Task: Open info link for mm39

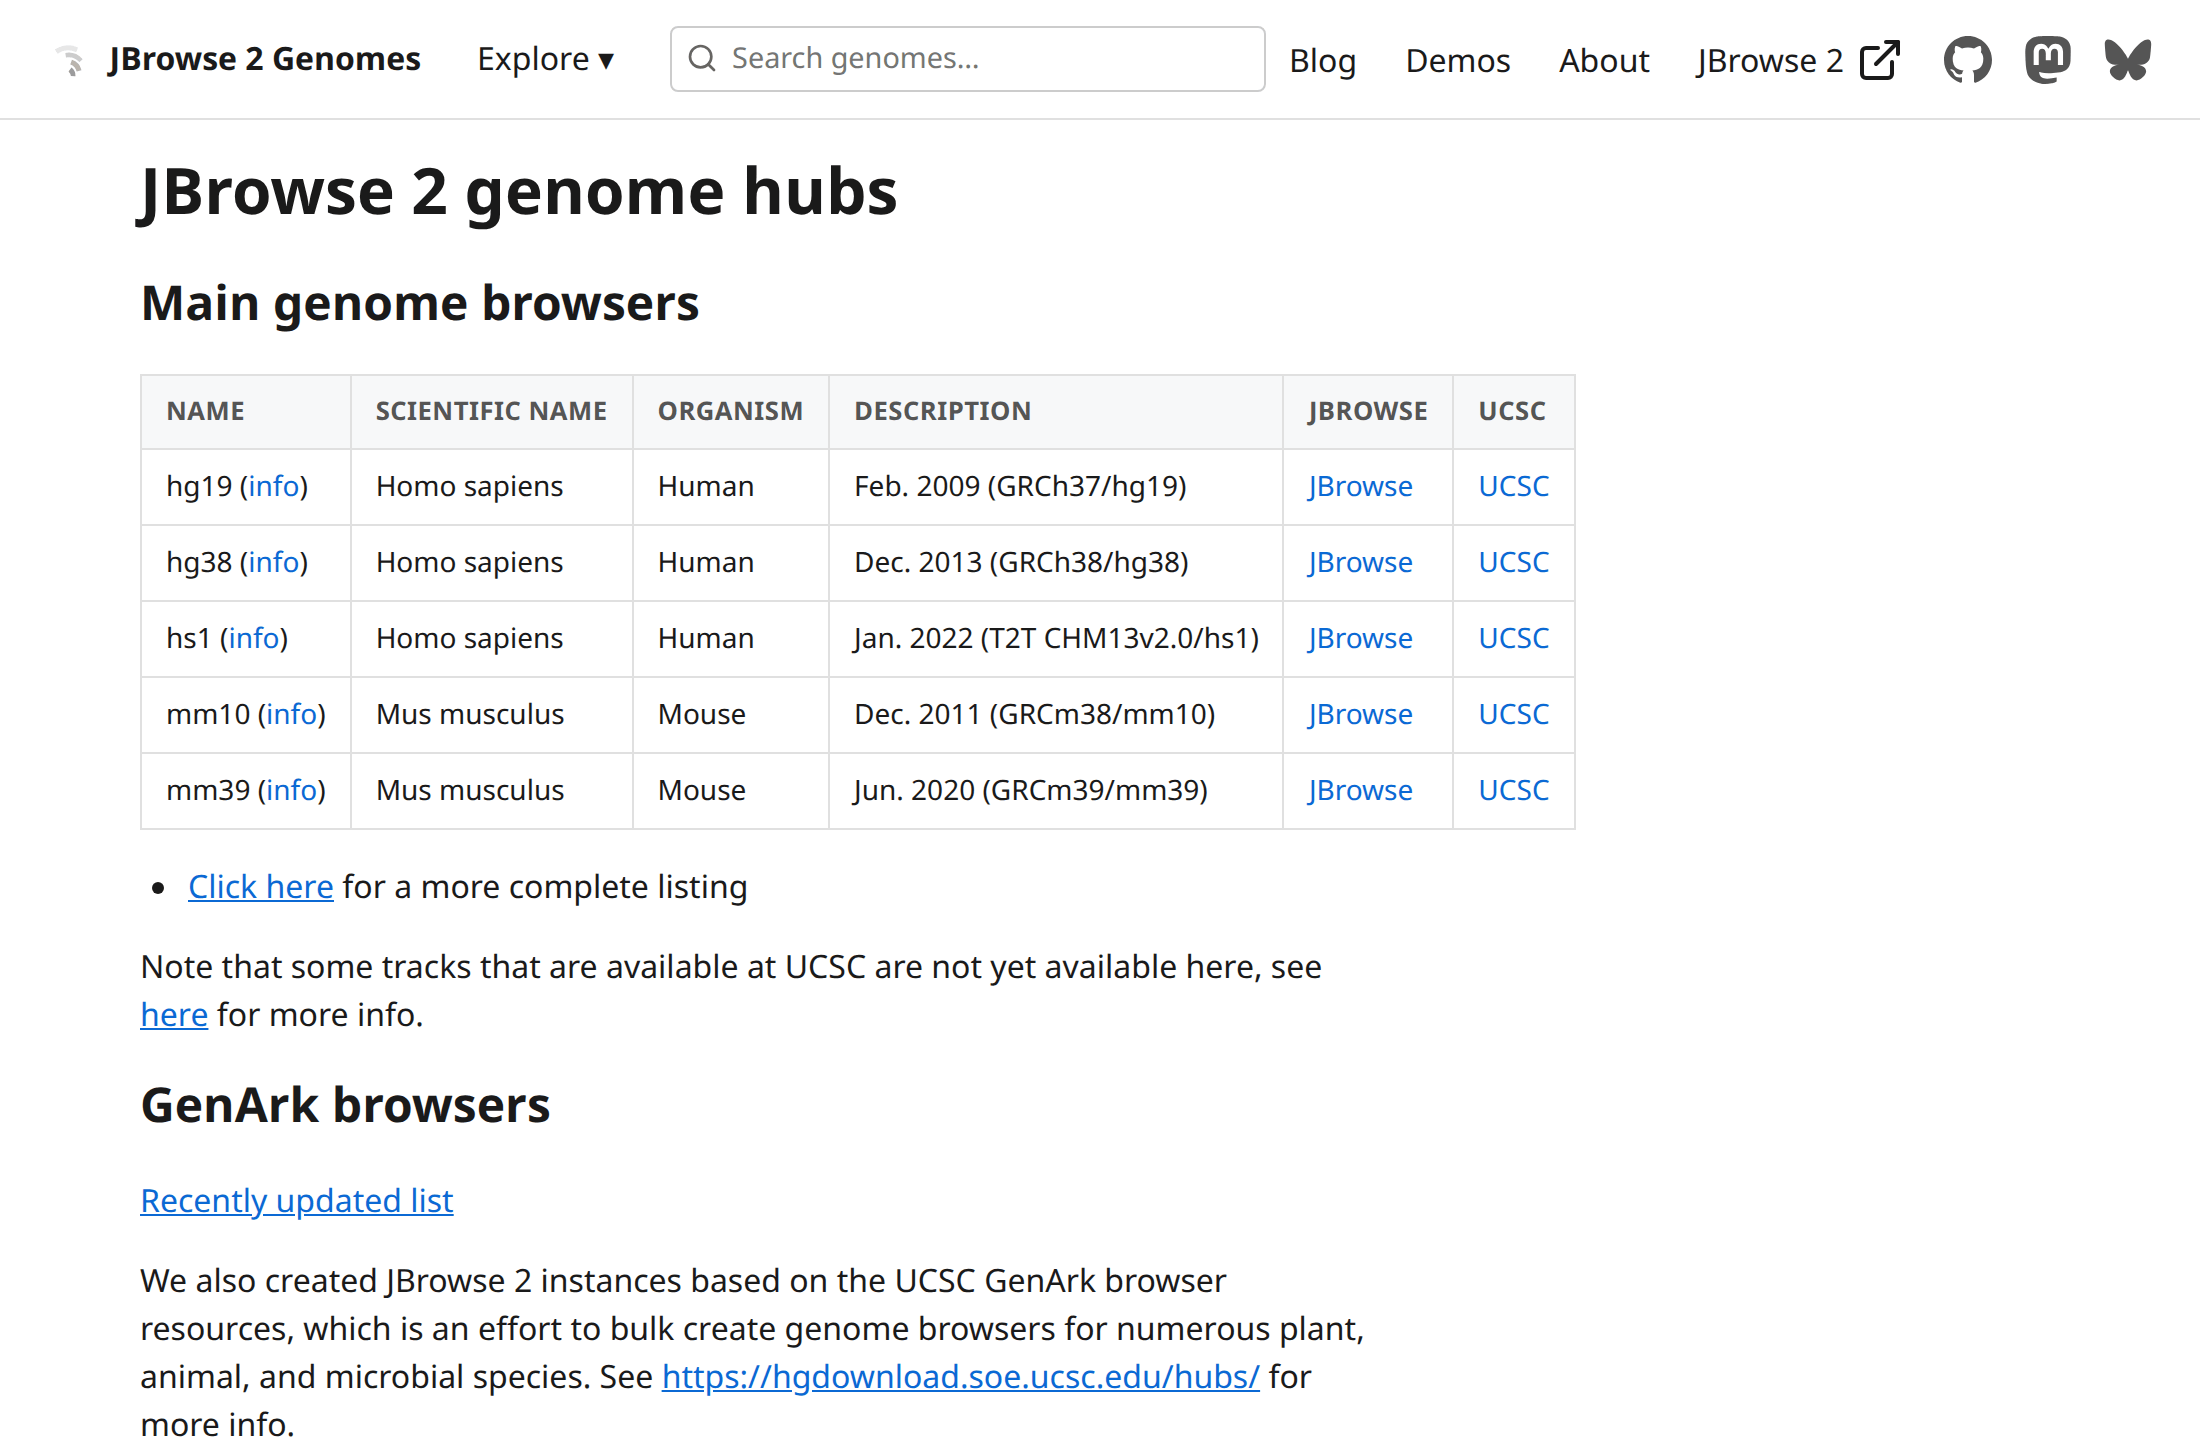Action: click(x=292, y=790)
